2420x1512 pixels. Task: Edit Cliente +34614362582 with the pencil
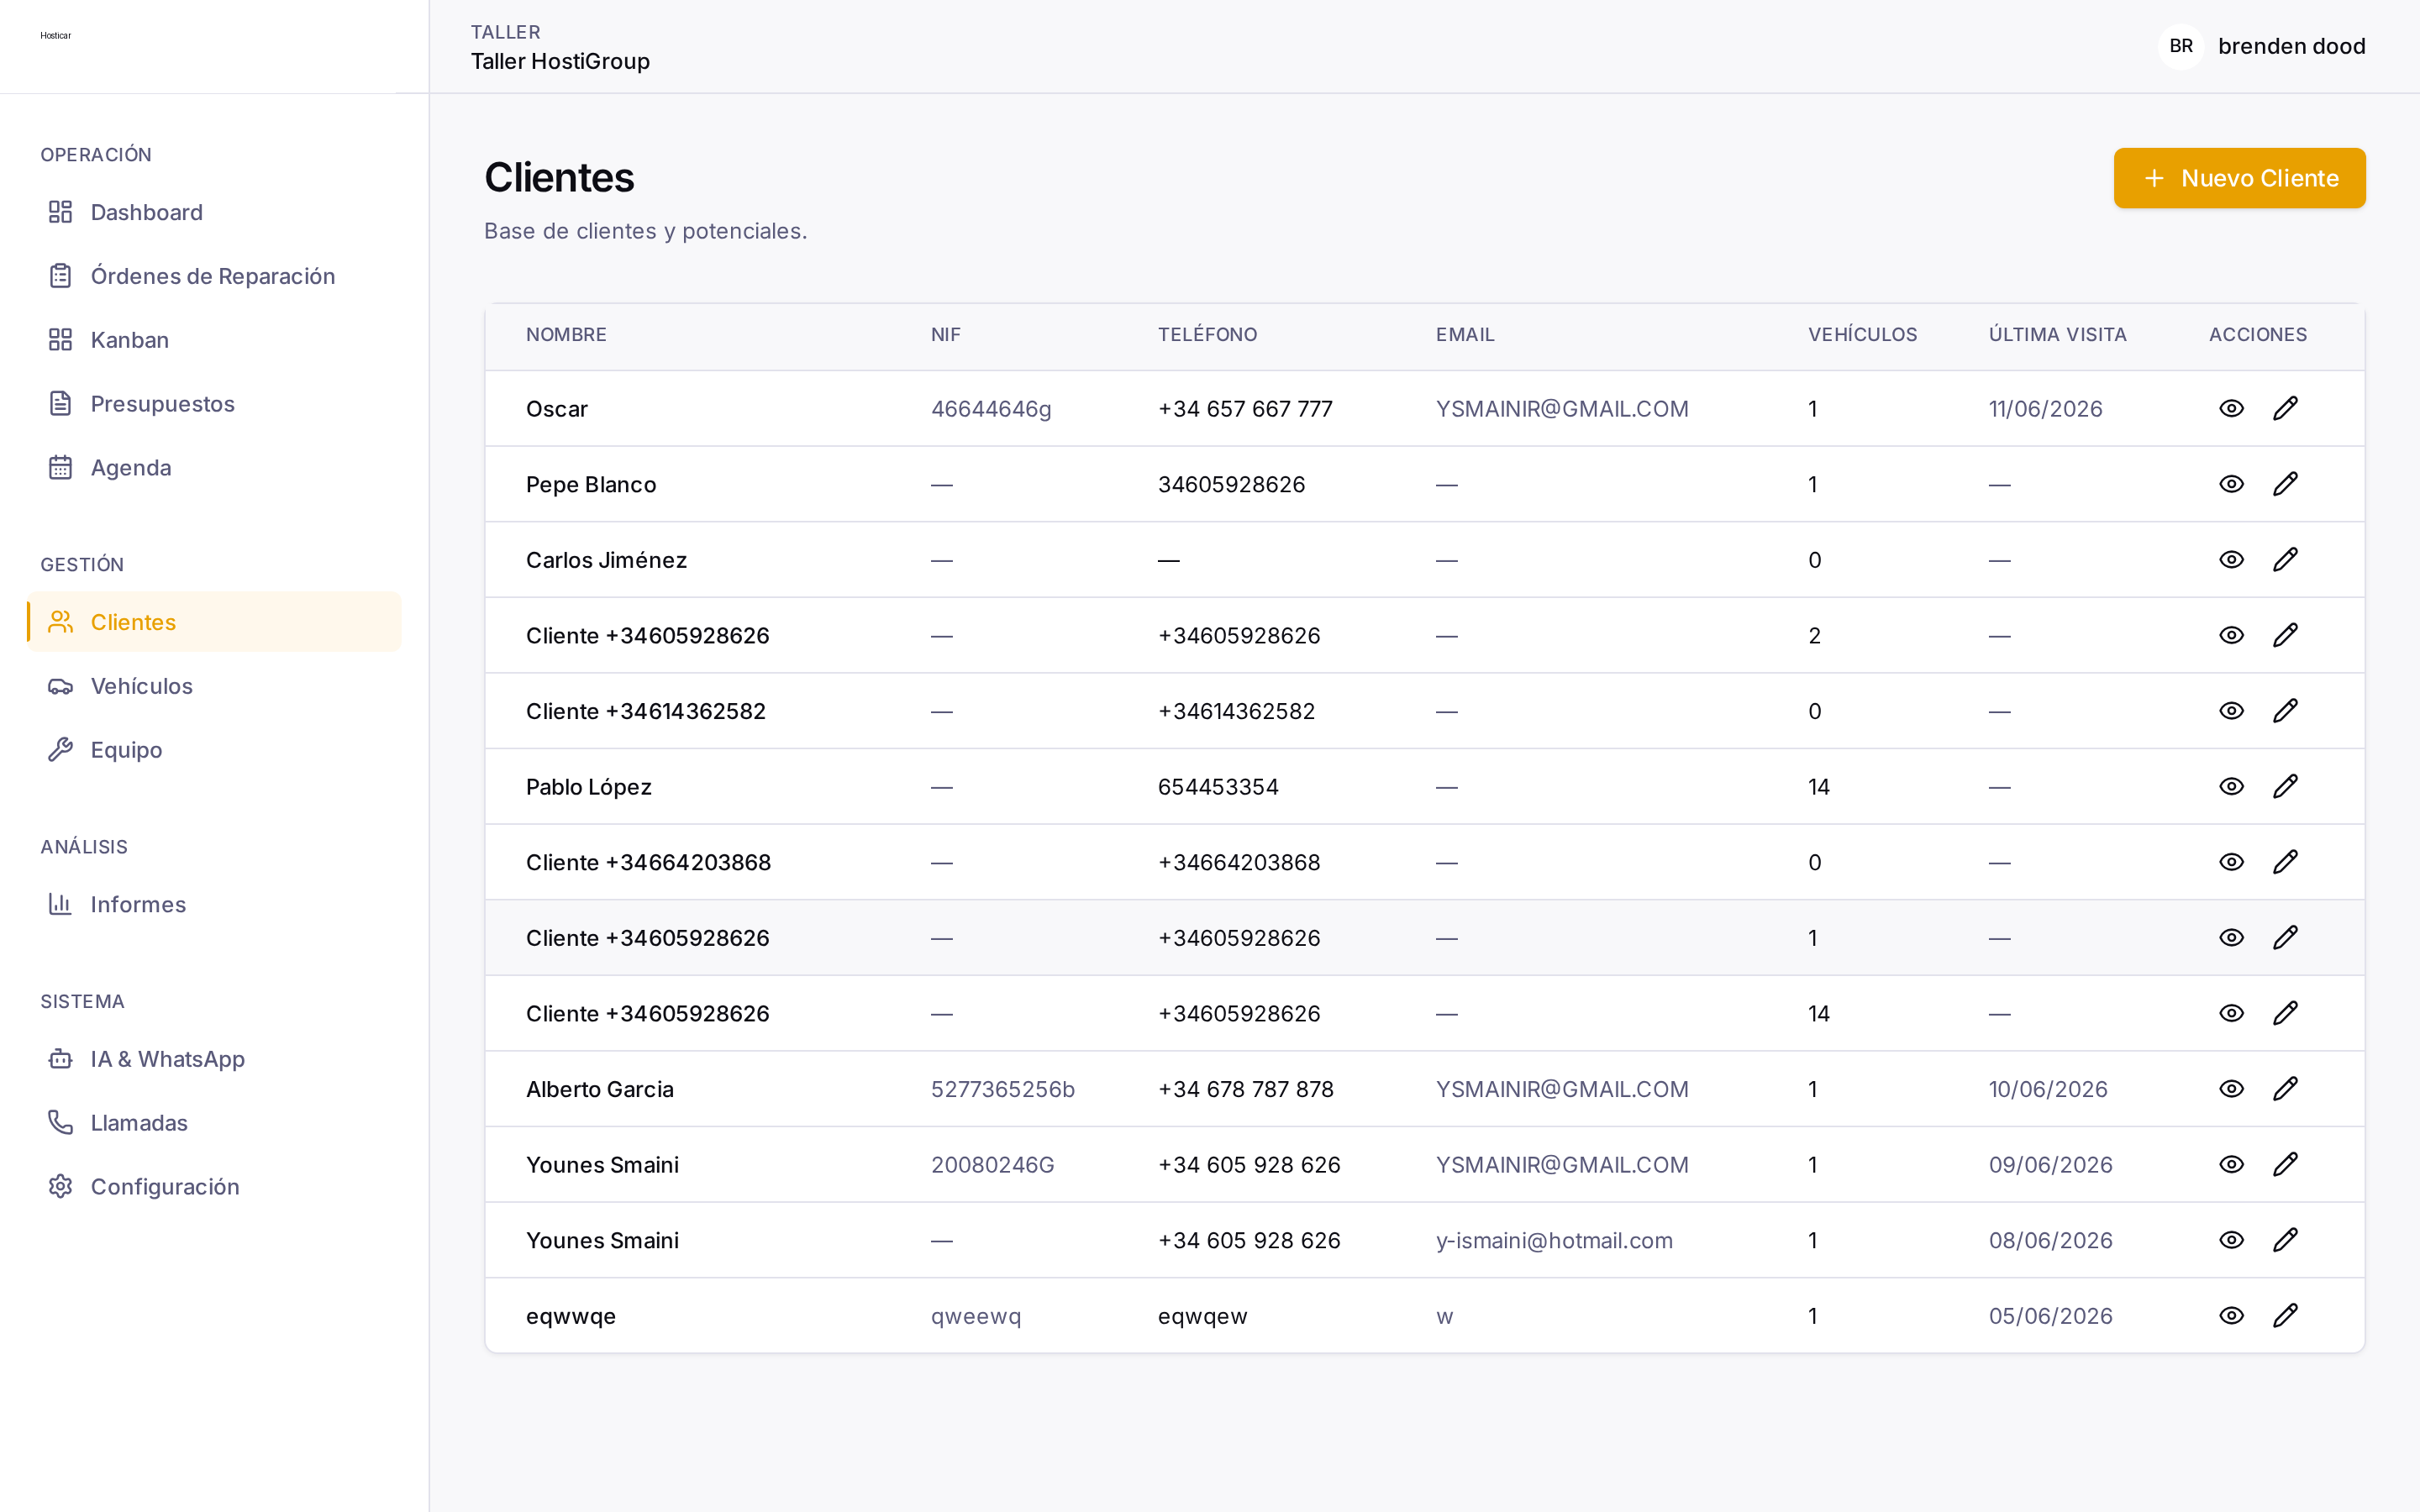pyautogui.click(x=2285, y=711)
